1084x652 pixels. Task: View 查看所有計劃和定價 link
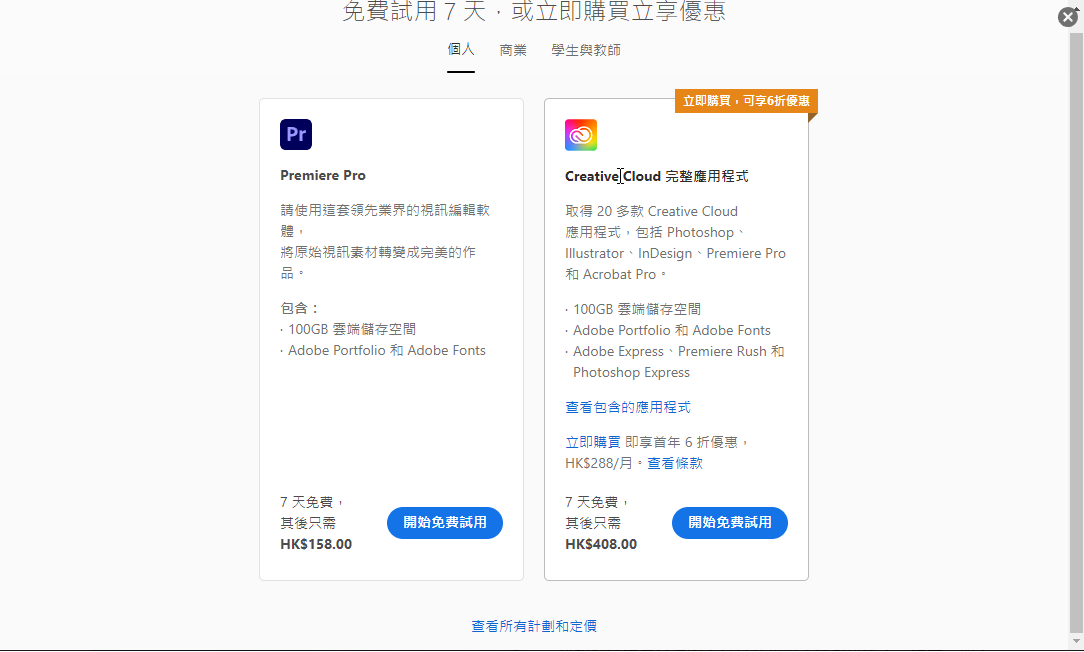pos(534,626)
